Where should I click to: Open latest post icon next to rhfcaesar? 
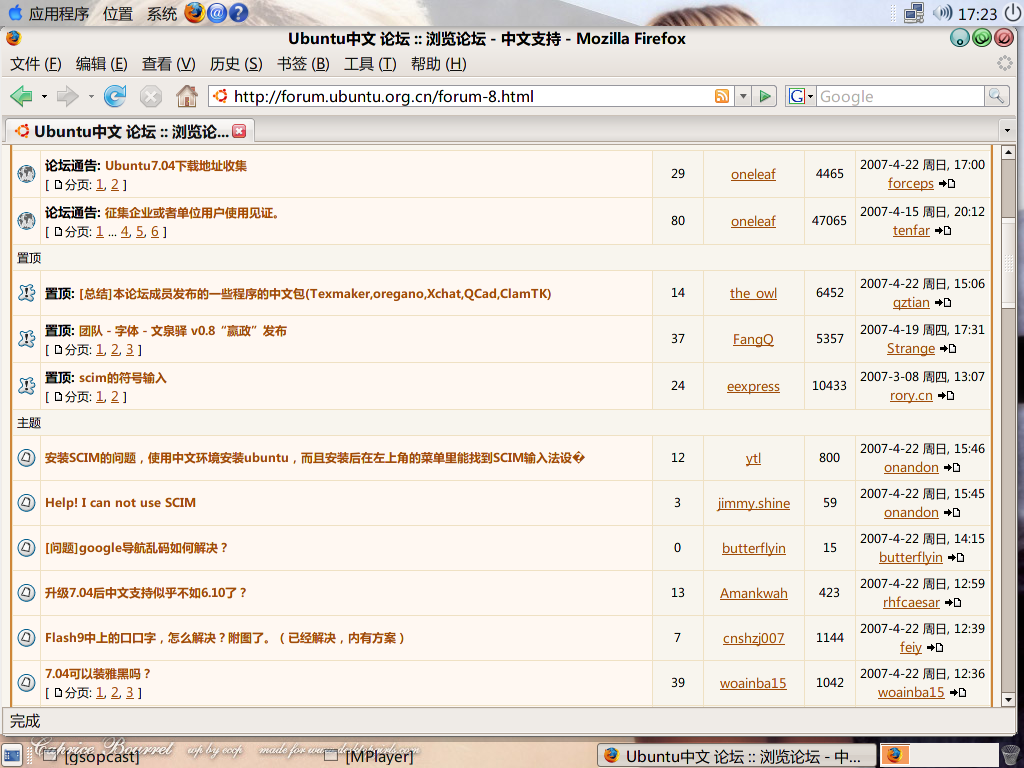pyautogui.click(x=953, y=603)
